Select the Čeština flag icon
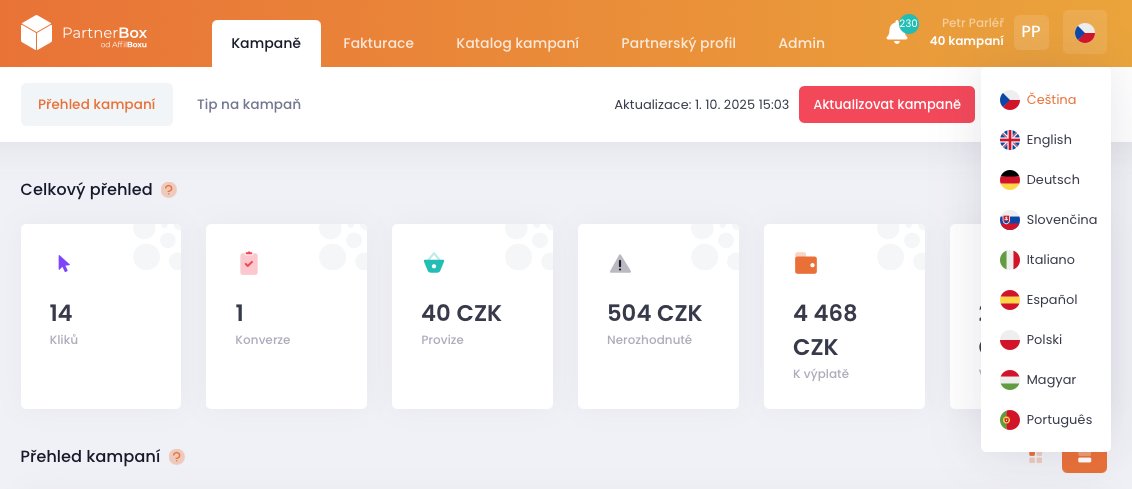The width and height of the screenshot is (1132, 489). [x=1009, y=100]
